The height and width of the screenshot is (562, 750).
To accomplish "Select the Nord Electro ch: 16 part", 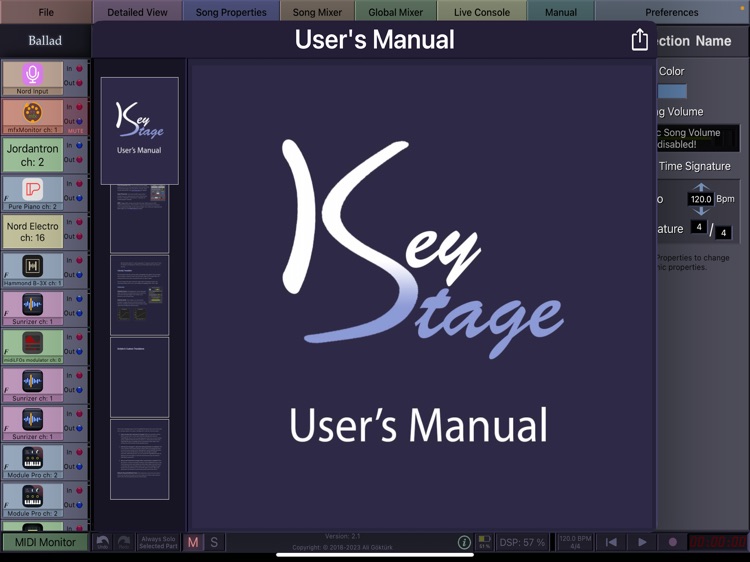I will click(33, 231).
